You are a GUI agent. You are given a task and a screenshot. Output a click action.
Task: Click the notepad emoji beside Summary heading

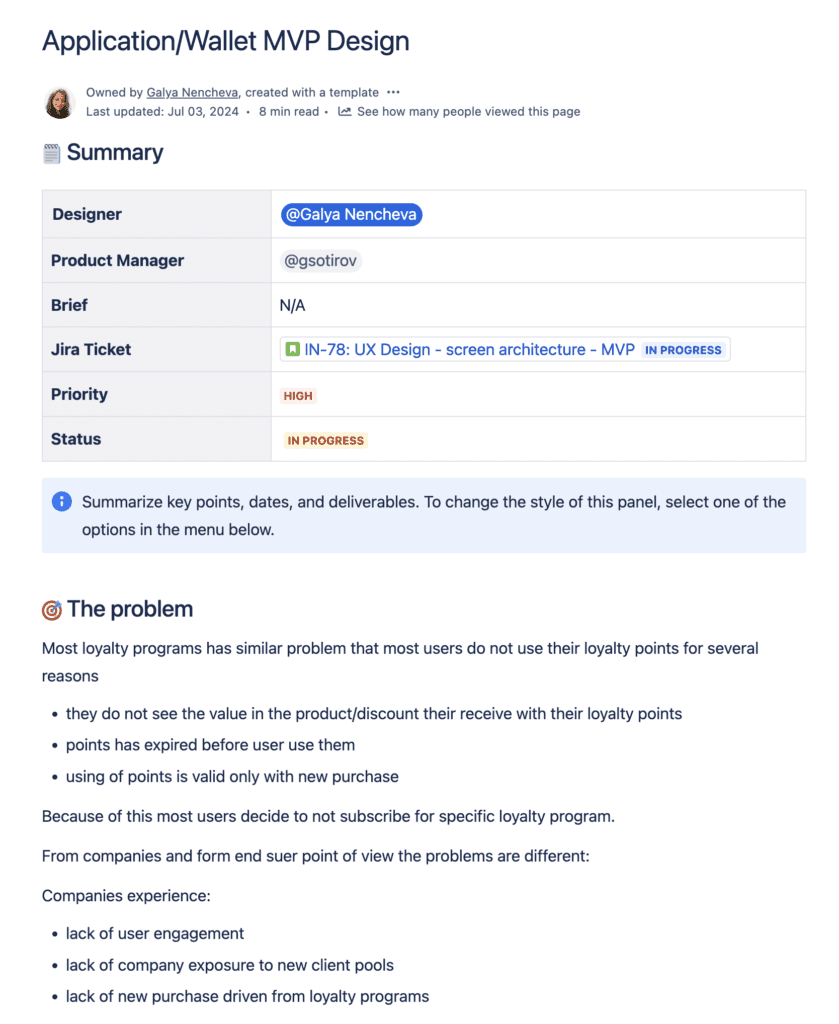point(52,153)
